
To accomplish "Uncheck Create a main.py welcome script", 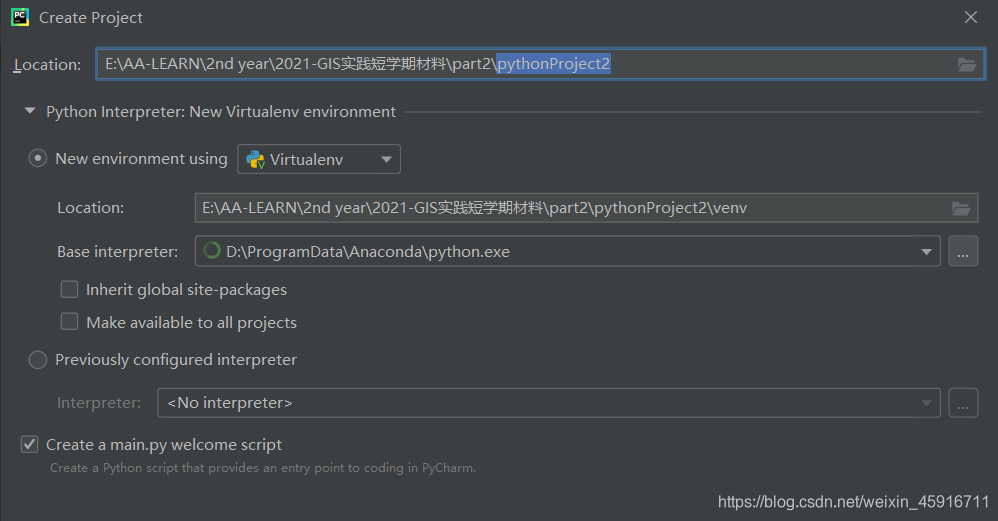I will click(29, 444).
